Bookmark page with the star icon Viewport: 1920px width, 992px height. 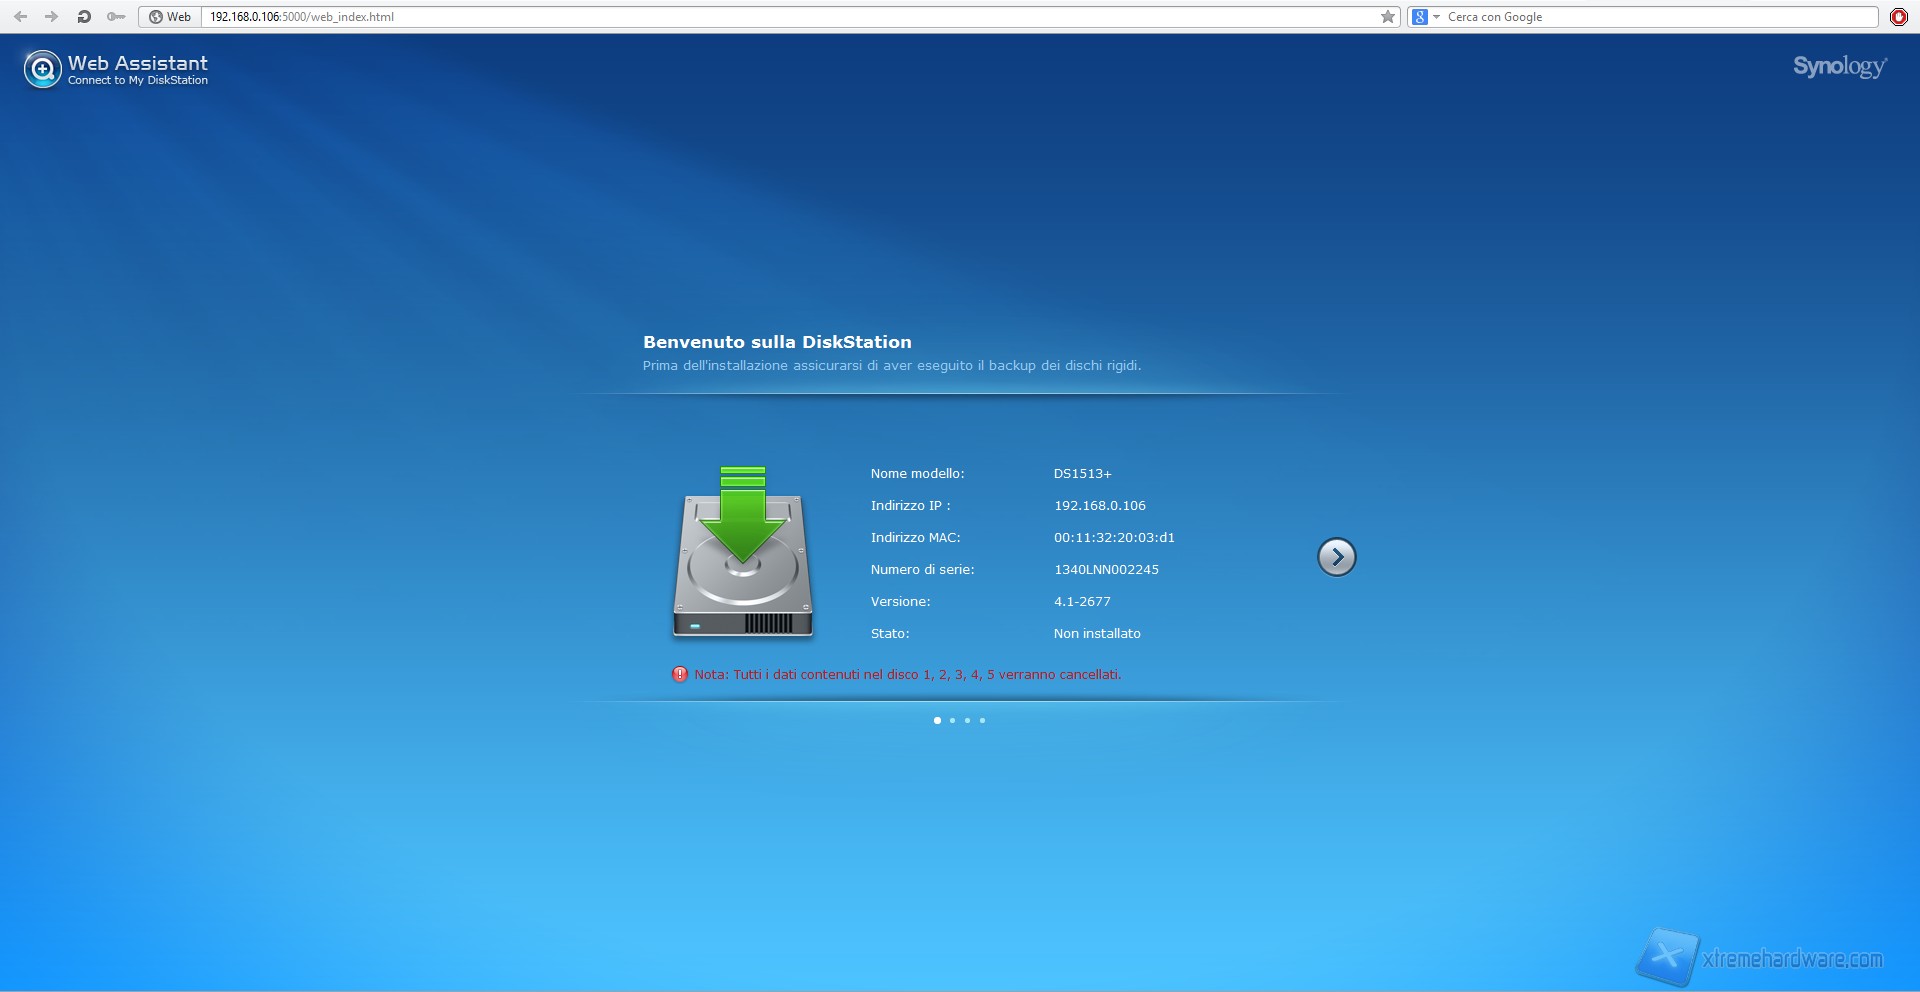[1387, 17]
